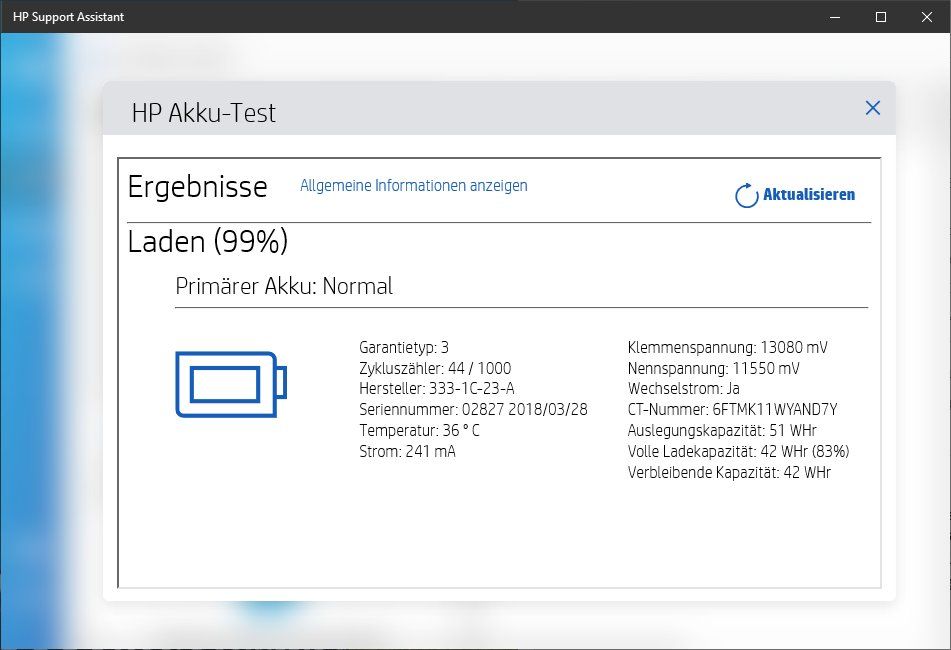Click Wechselstrom: Ja entry
This screenshot has width=951, height=650.
click(x=684, y=389)
